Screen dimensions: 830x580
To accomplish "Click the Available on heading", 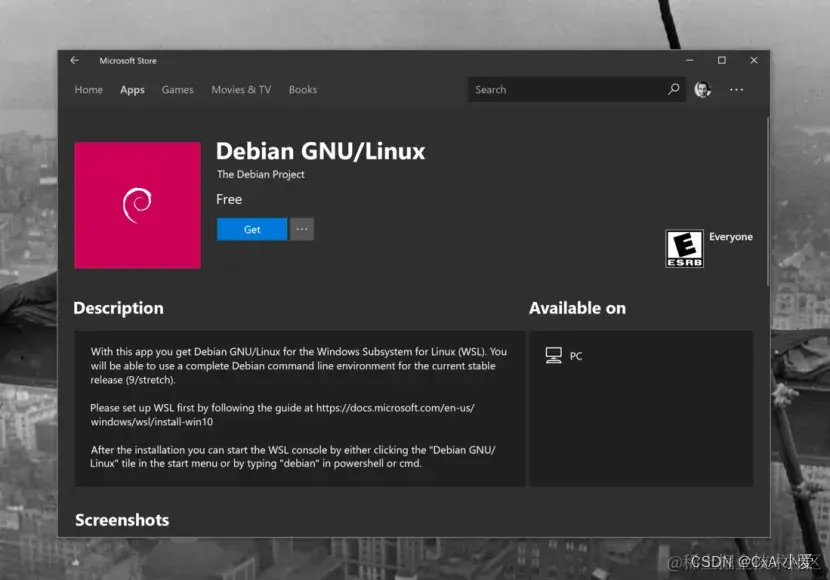I will click(577, 308).
